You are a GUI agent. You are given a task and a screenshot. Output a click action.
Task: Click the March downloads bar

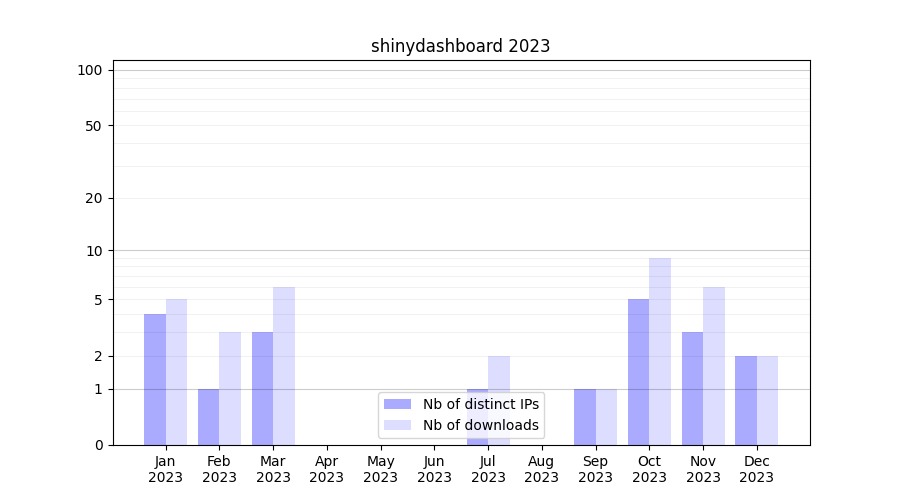pos(284,366)
